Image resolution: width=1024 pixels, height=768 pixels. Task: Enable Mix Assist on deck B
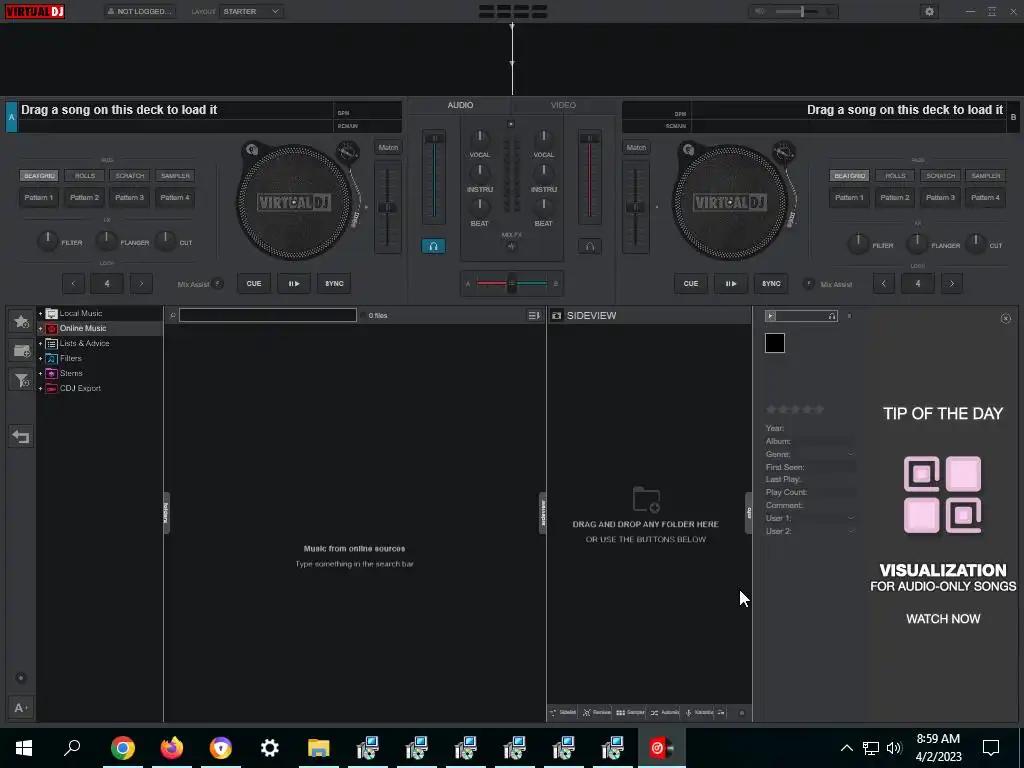click(x=808, y=283)
